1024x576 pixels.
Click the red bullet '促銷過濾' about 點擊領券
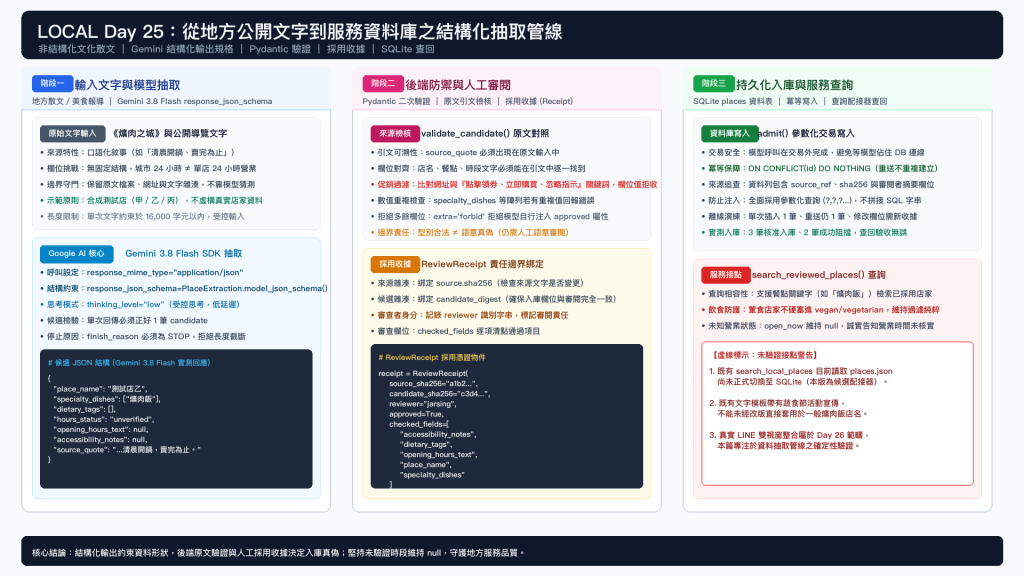point(514,184)
